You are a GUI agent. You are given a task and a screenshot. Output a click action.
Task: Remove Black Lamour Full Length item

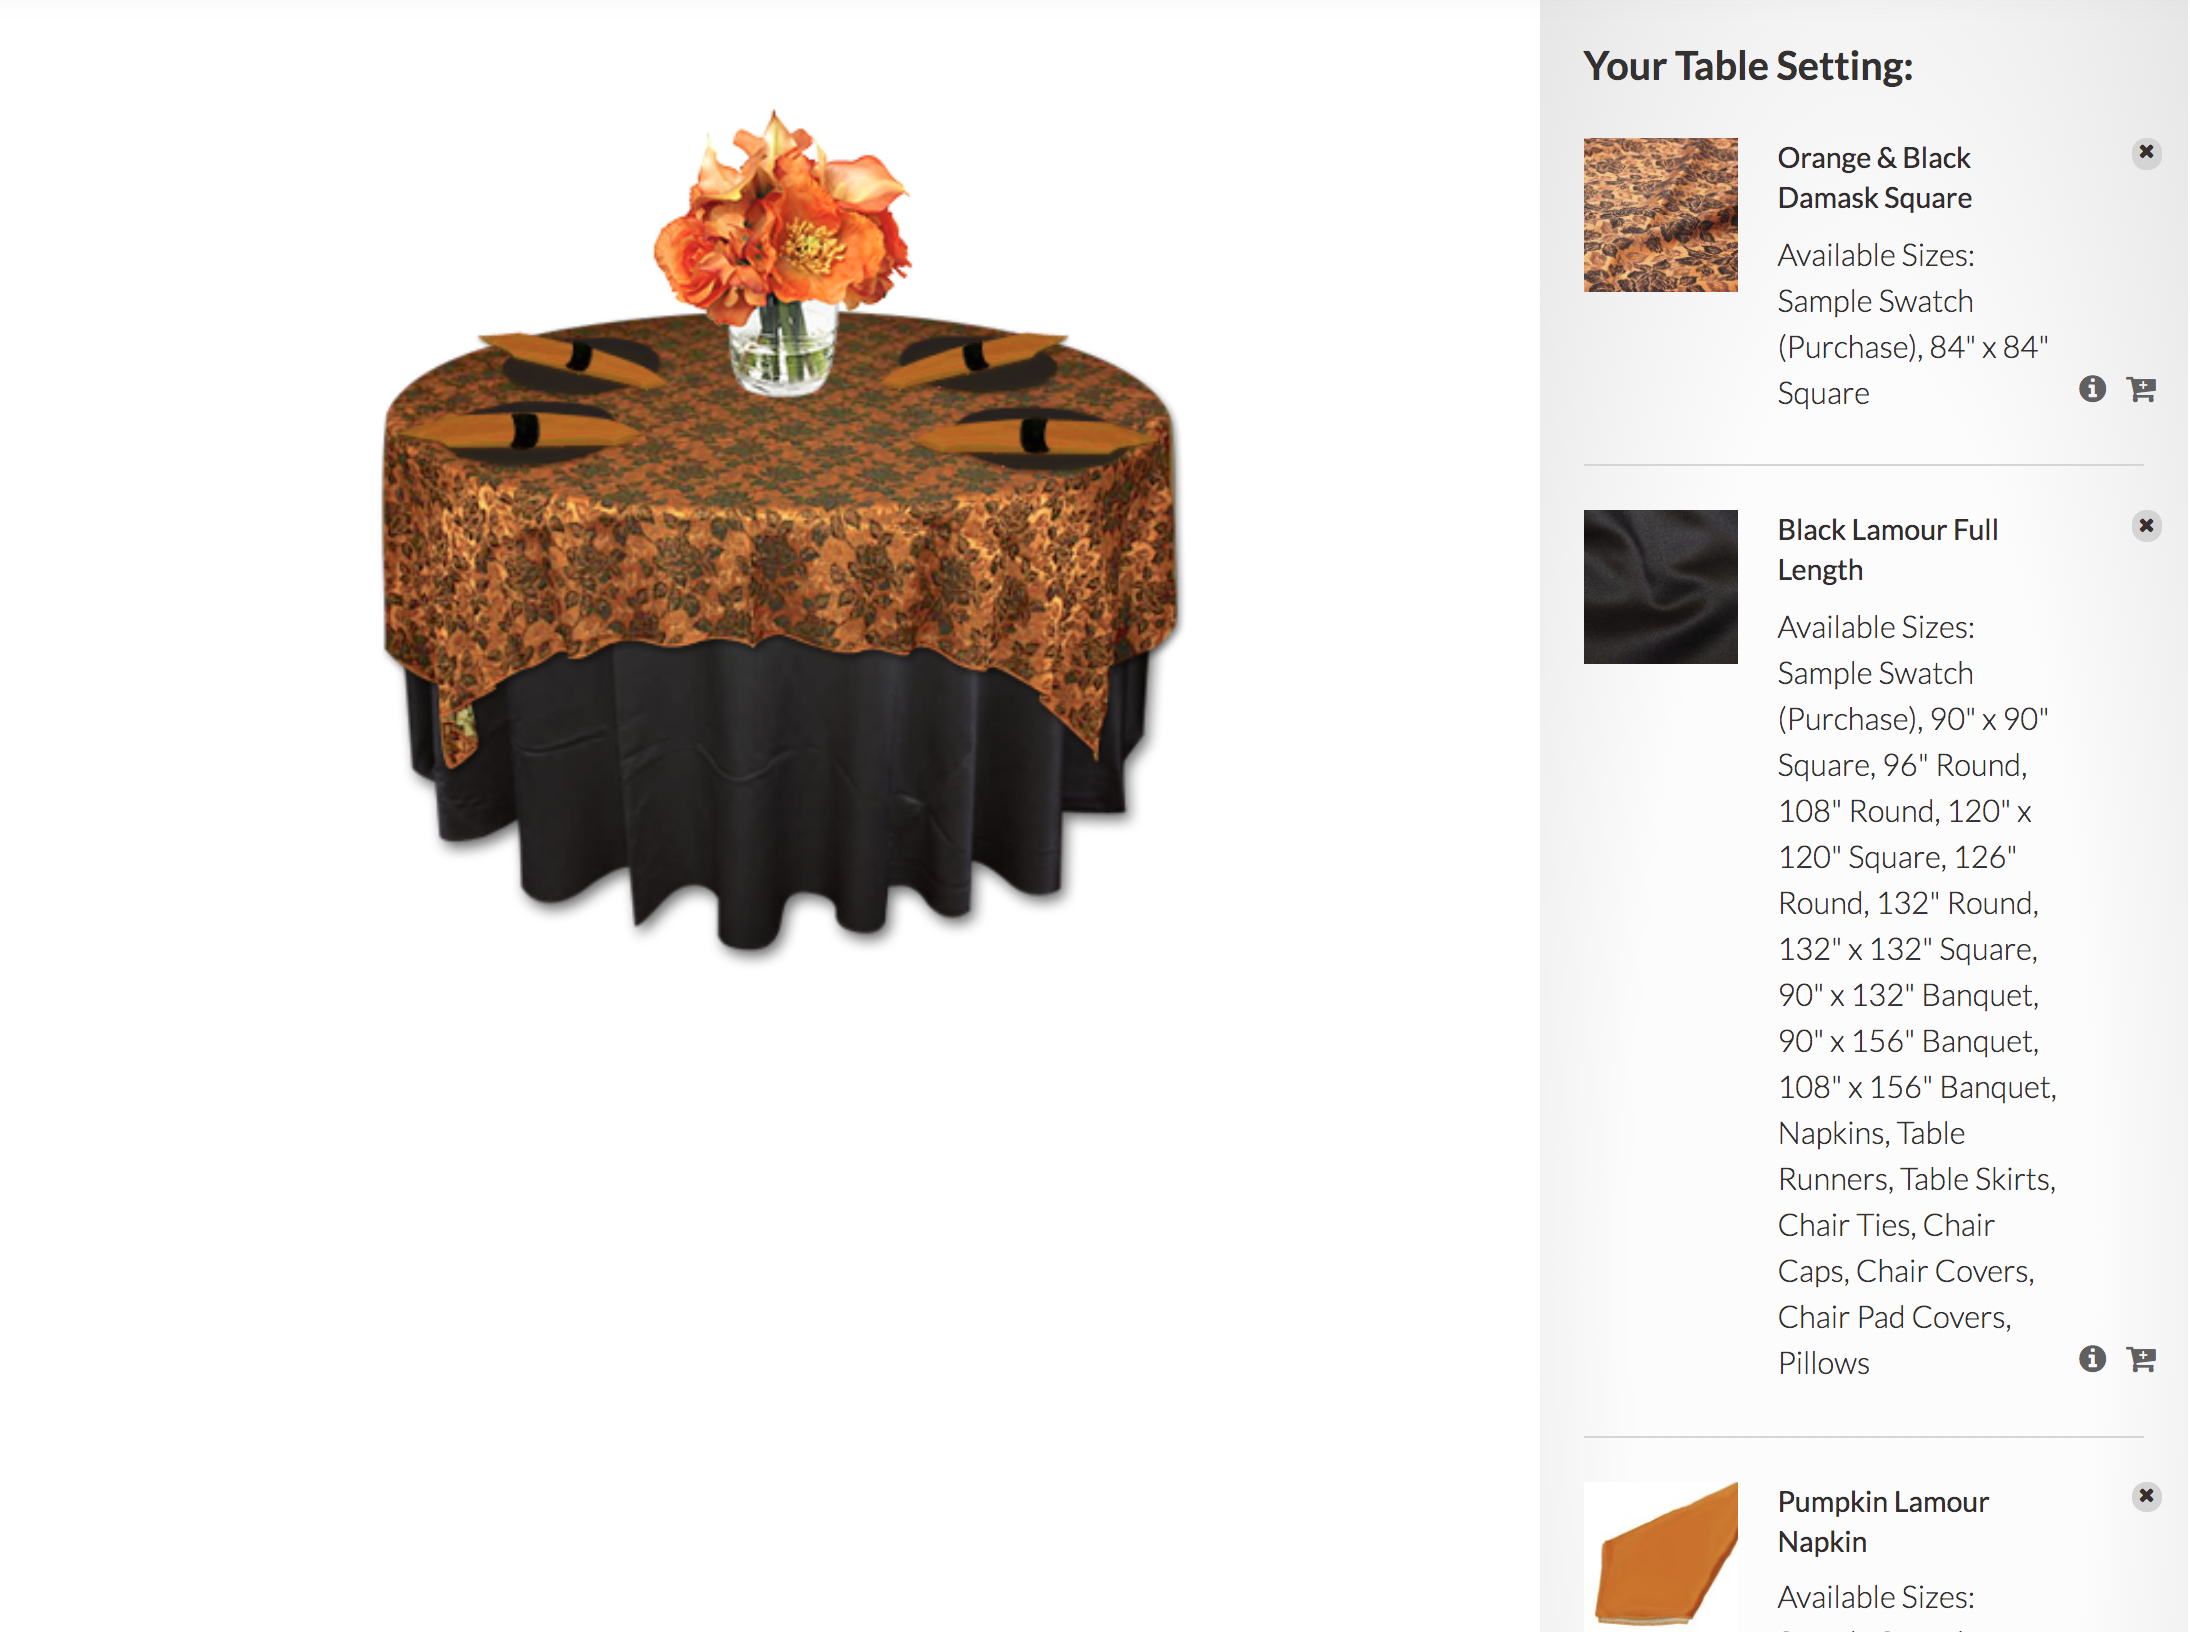pyautogui.click(x=2146, y=526)
